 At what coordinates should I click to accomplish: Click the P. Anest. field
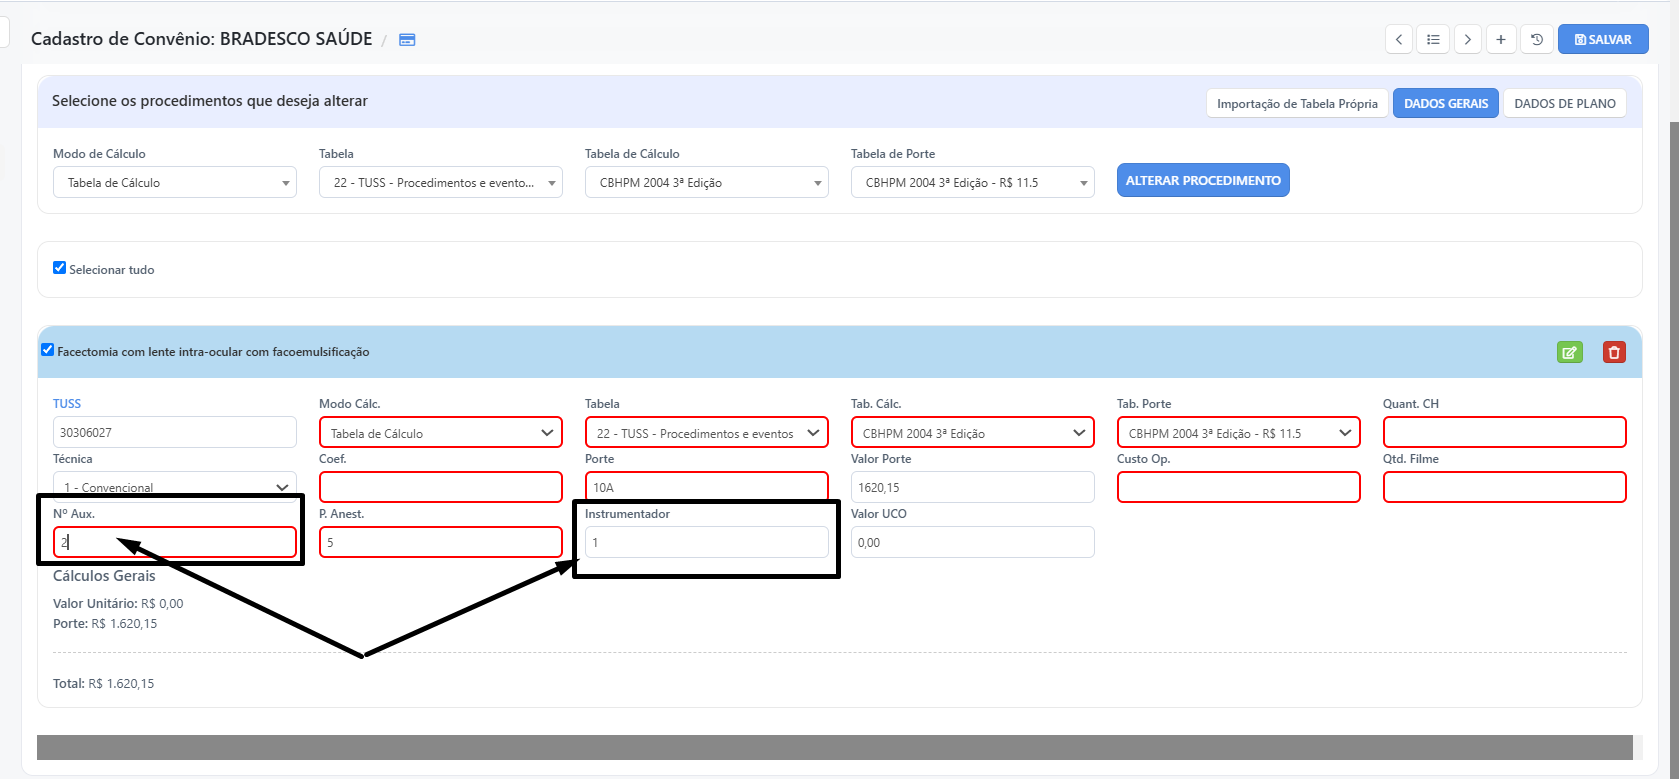point(441,542)
